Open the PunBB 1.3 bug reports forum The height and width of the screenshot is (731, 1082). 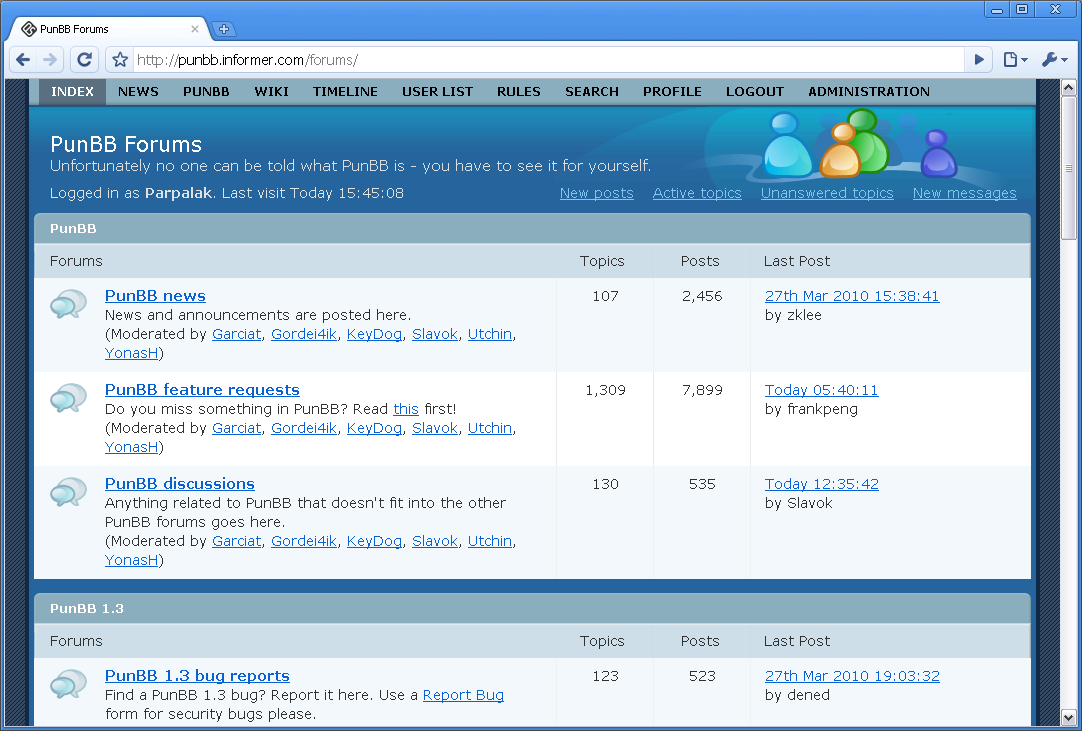(197, 676)
